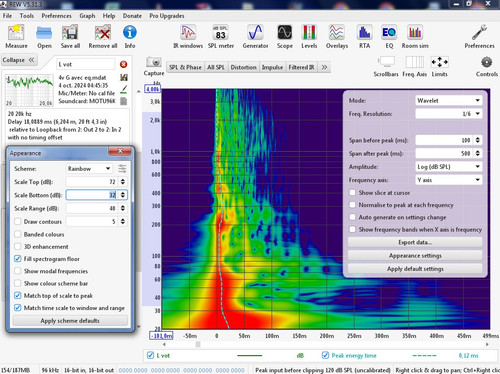Open the Donate menu item
Image resolution: width=500 pixels, height=374 pixels.
click(132, 16)
